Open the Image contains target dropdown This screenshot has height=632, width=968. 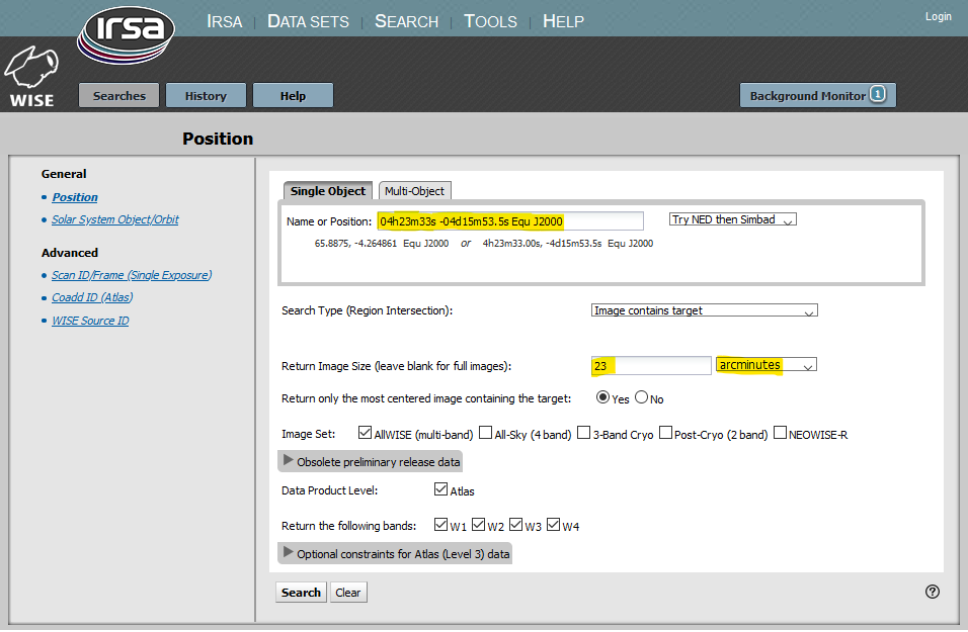tap(704, 310)
